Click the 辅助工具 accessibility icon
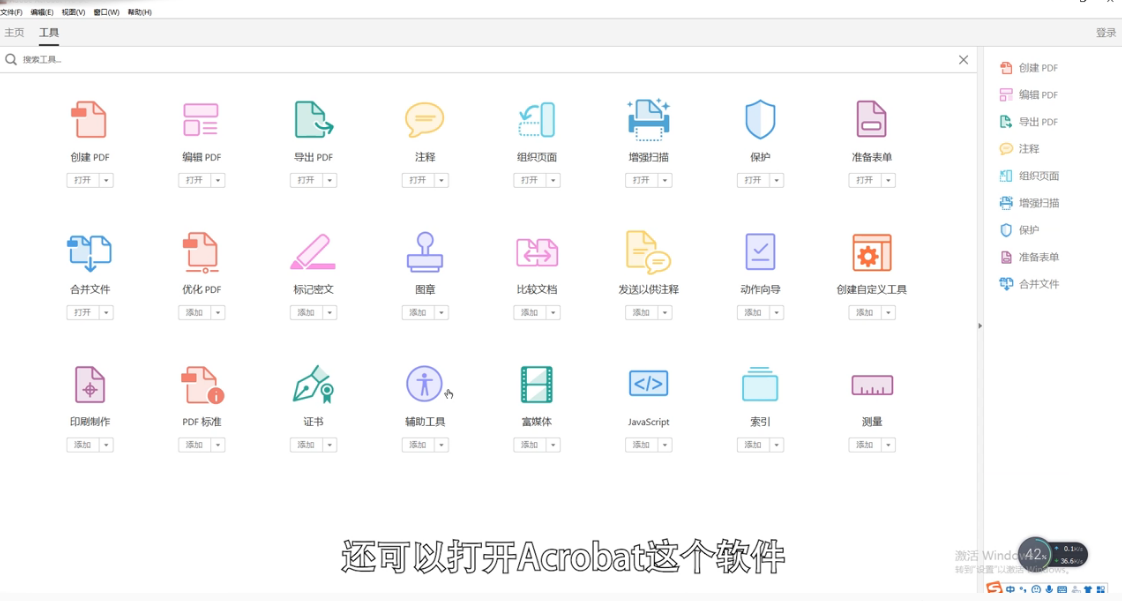Screen dimensions: 1122x601 click(424, 383)
